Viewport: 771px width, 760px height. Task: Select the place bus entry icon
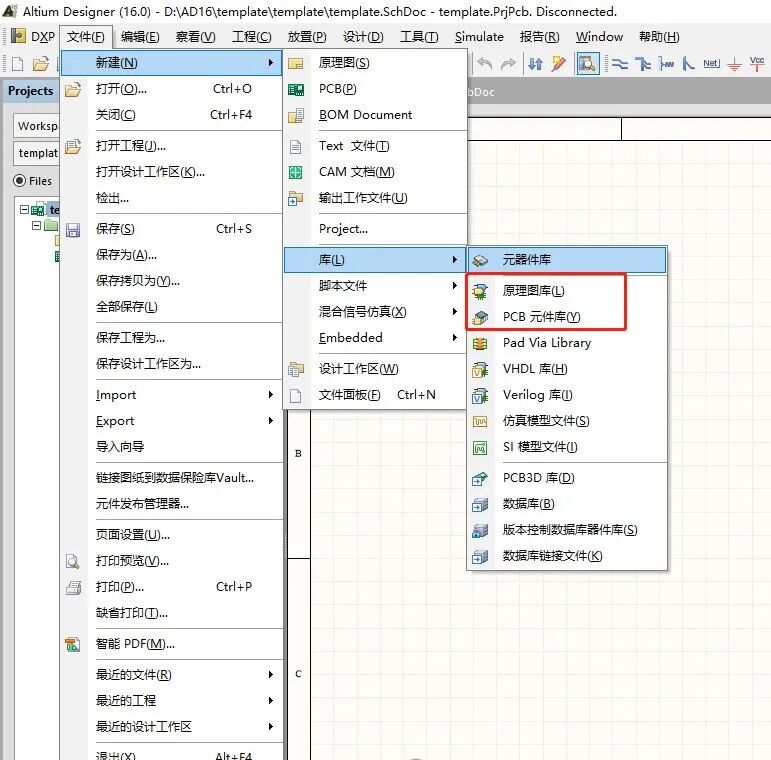coord(688,64)
